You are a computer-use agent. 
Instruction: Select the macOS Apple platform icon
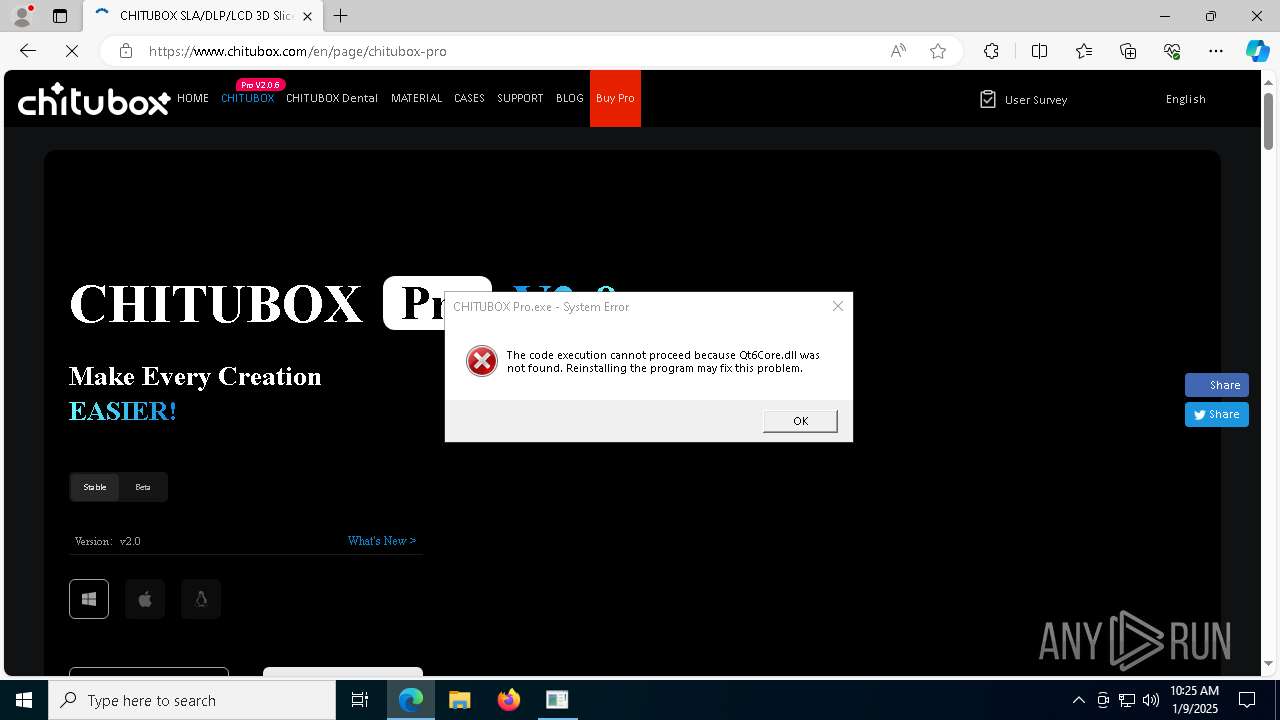click(145, 599)
